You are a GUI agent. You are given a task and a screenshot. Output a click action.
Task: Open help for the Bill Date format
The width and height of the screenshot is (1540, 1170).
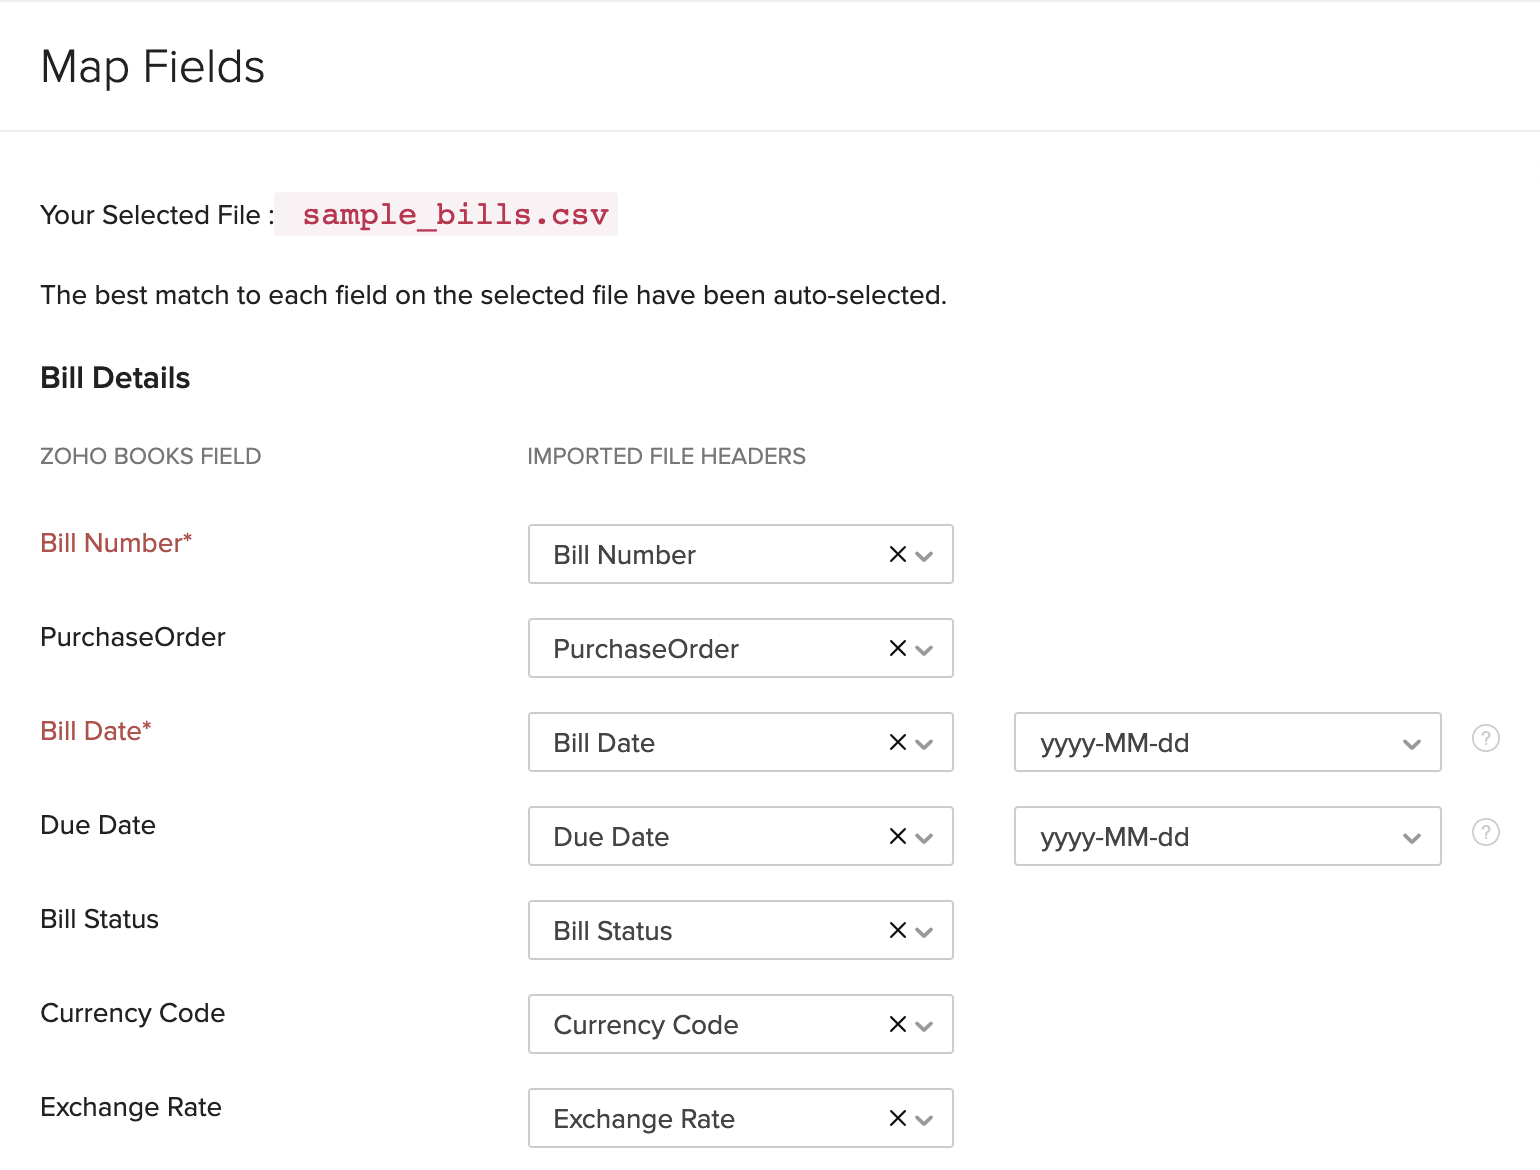[1486, 739]
